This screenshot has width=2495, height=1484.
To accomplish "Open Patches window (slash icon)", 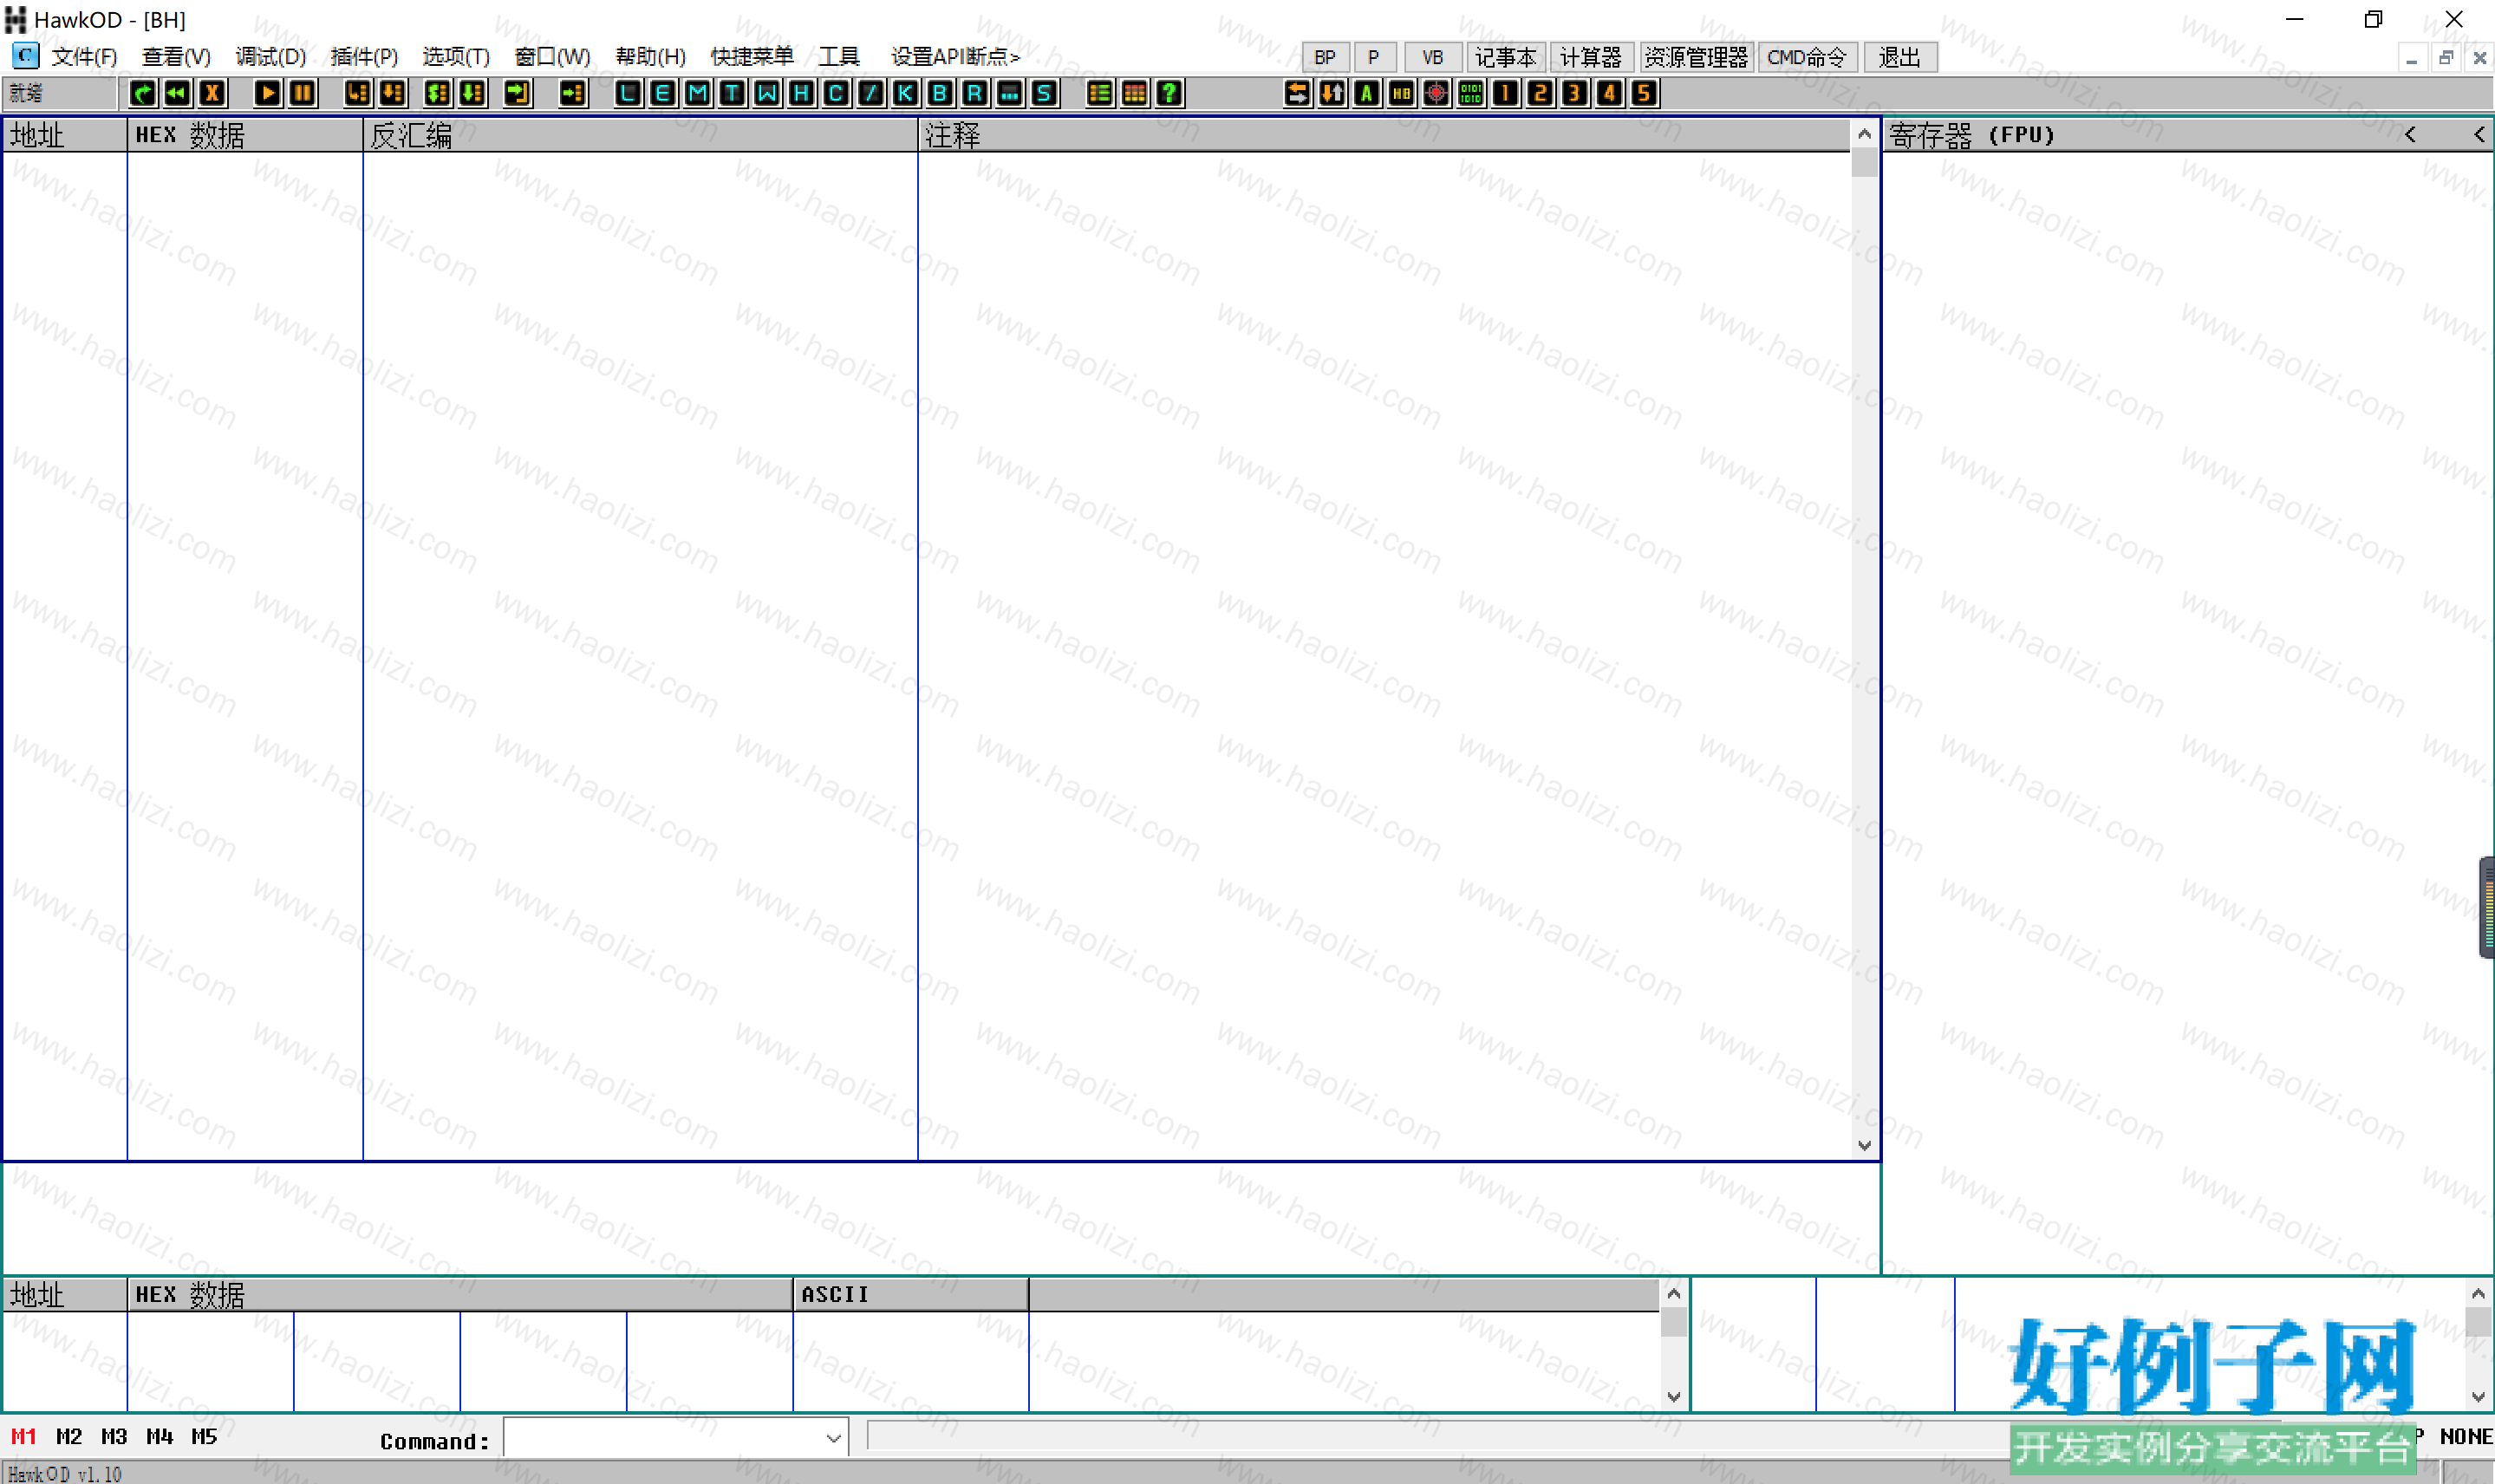I will [x=871, y=94].
